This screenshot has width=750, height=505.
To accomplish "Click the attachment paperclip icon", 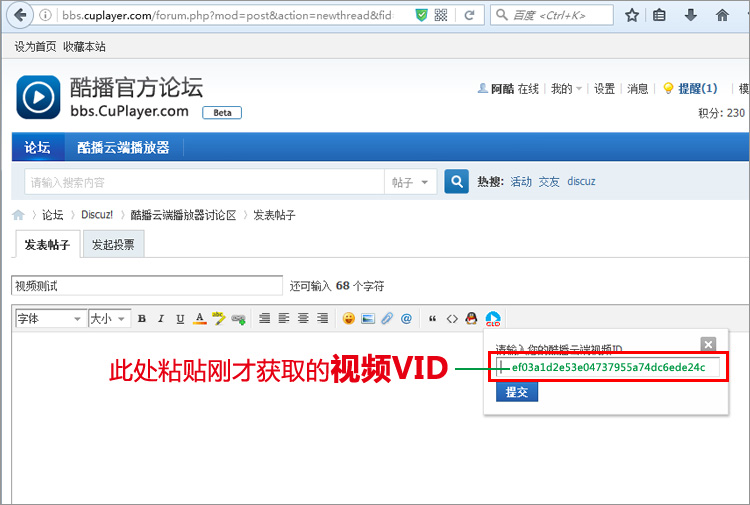I will 387,319.
